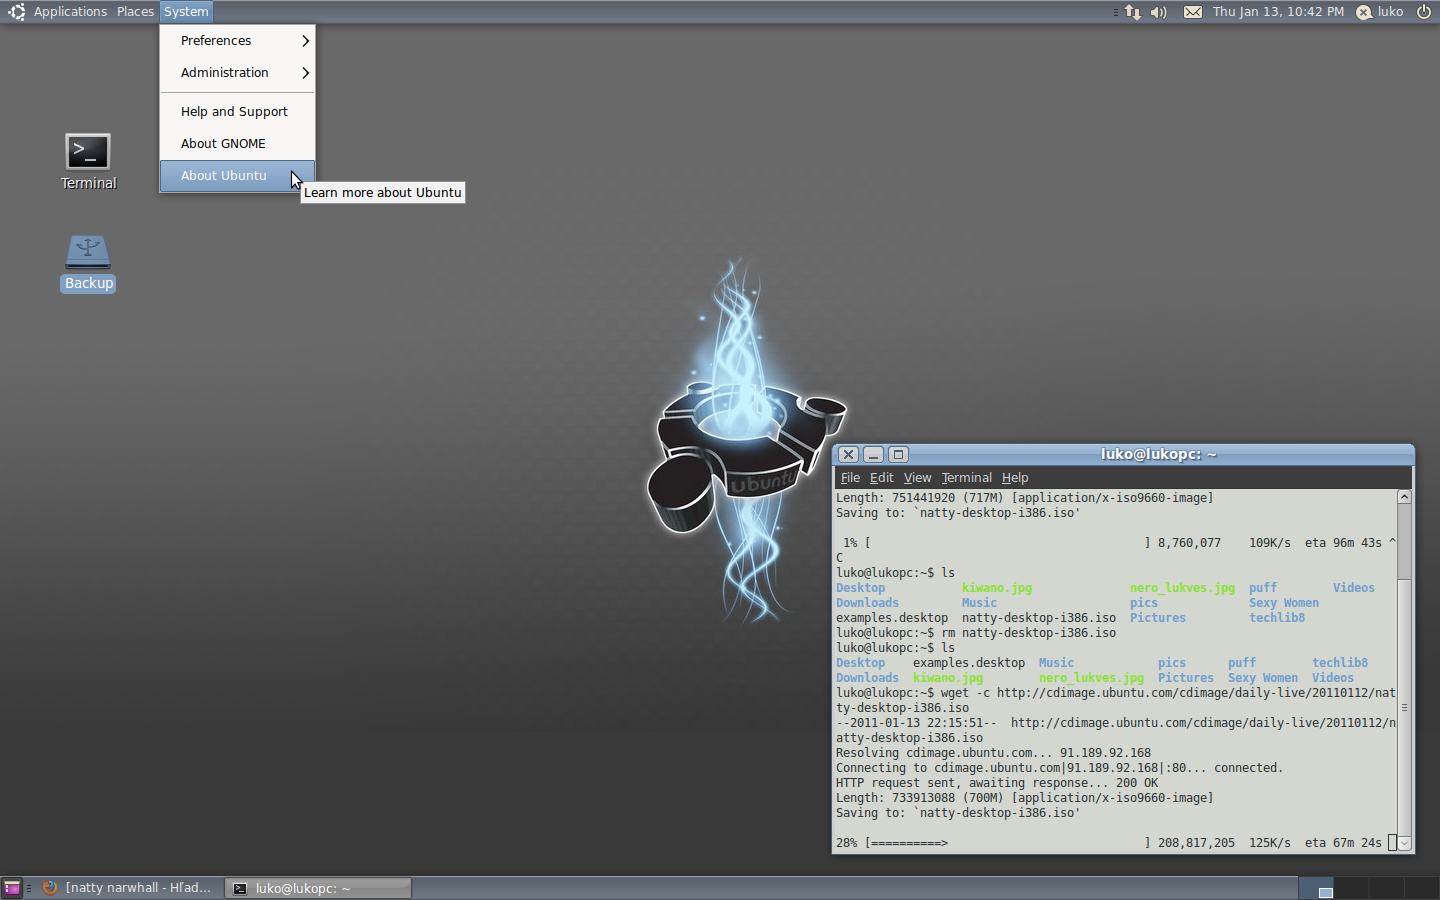This screenshot has height=900, width=1440.
Task: Click terminal scrollbar down arrow
Action: pyautogui.click(x=1404, y=844)
